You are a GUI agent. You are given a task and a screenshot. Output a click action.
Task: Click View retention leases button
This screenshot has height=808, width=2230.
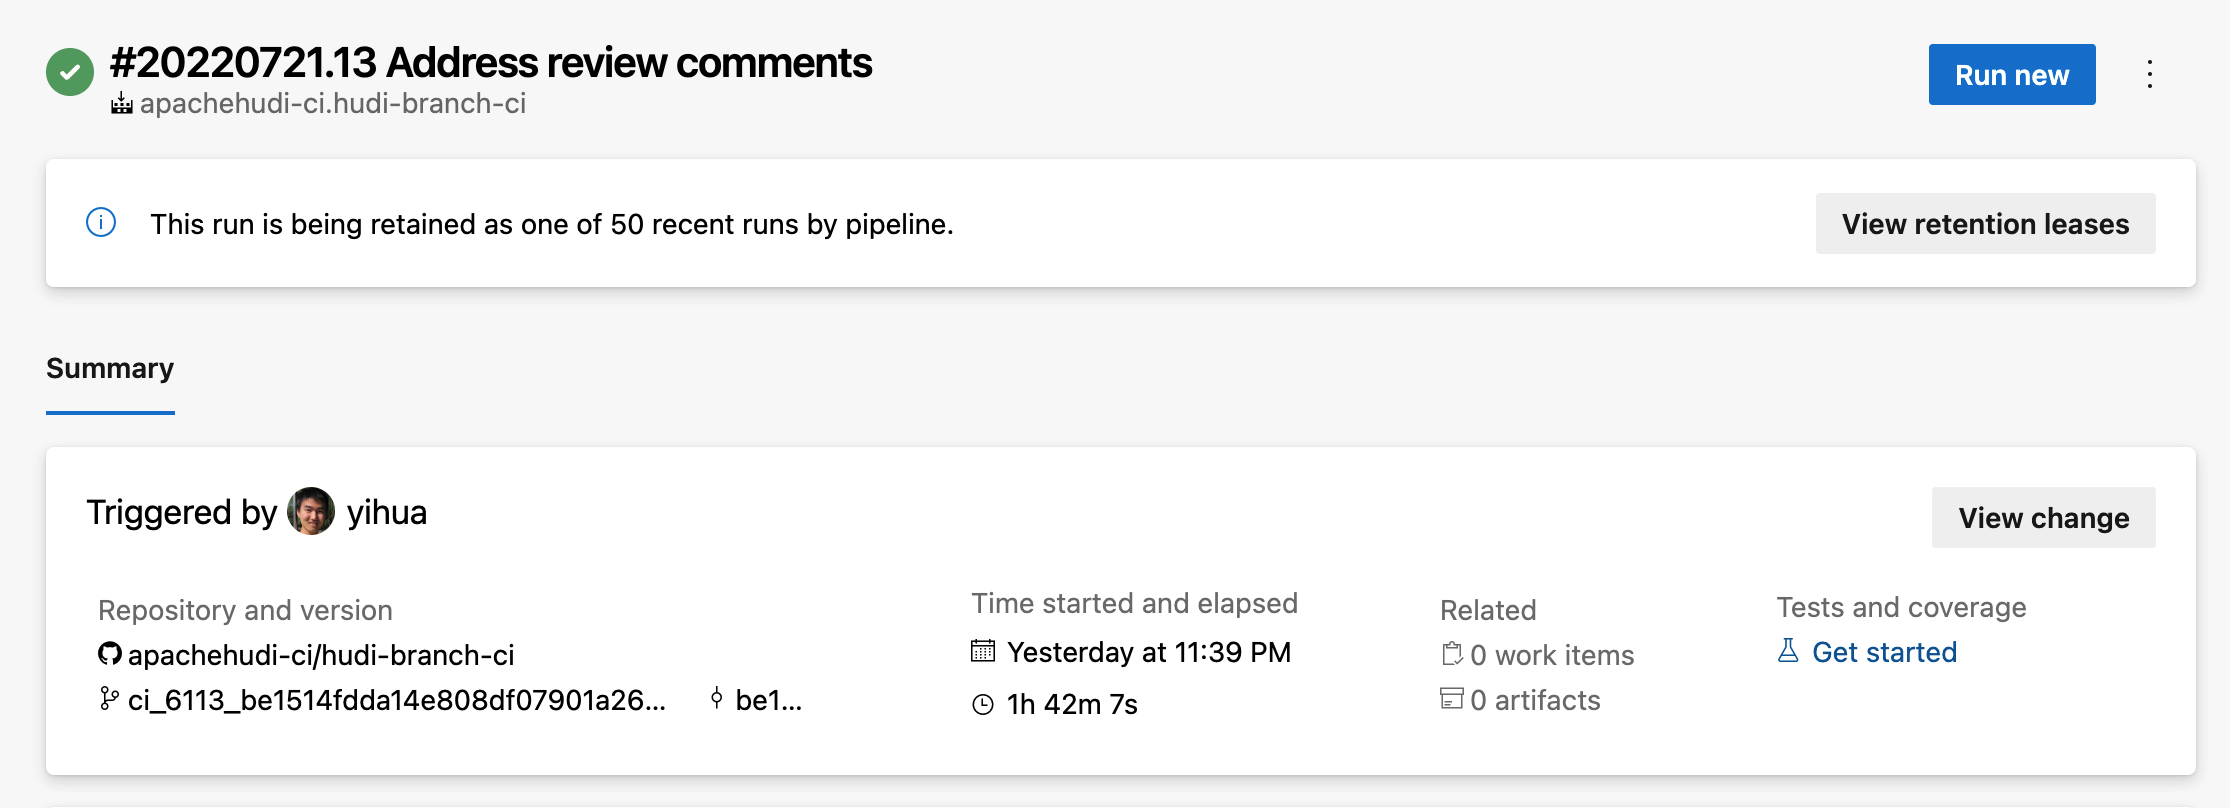(x=1985, y=224)
